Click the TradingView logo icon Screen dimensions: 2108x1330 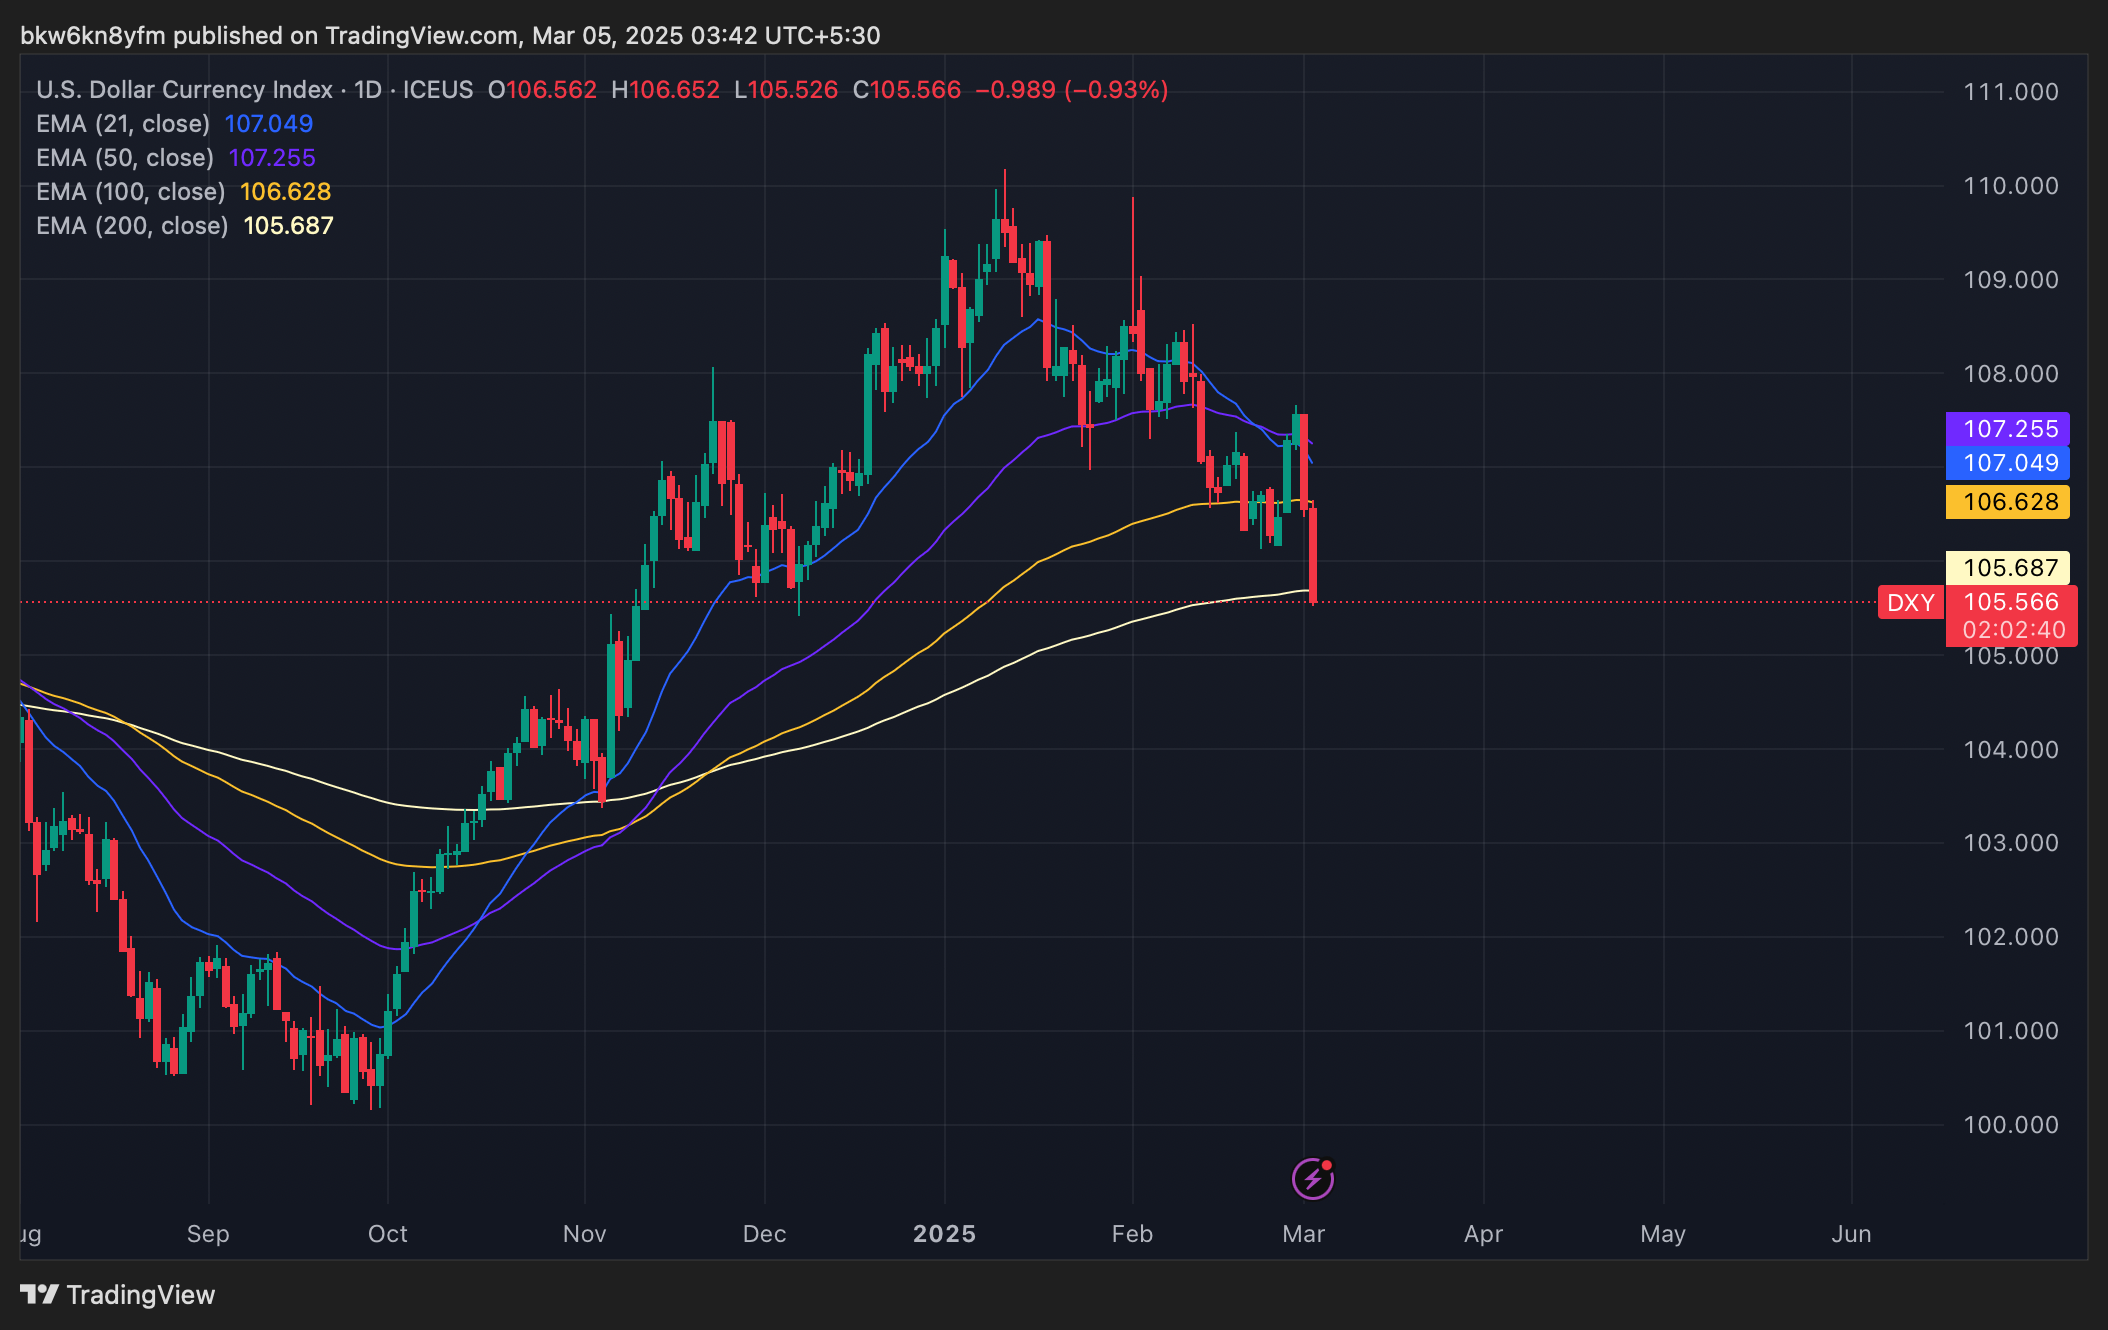coord(40,1295)
